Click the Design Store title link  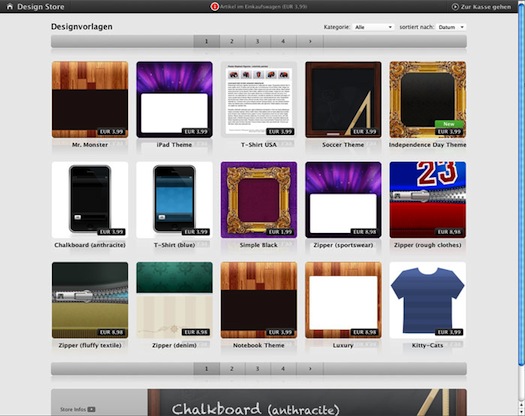pyautogui.click(x=41, y=6)
